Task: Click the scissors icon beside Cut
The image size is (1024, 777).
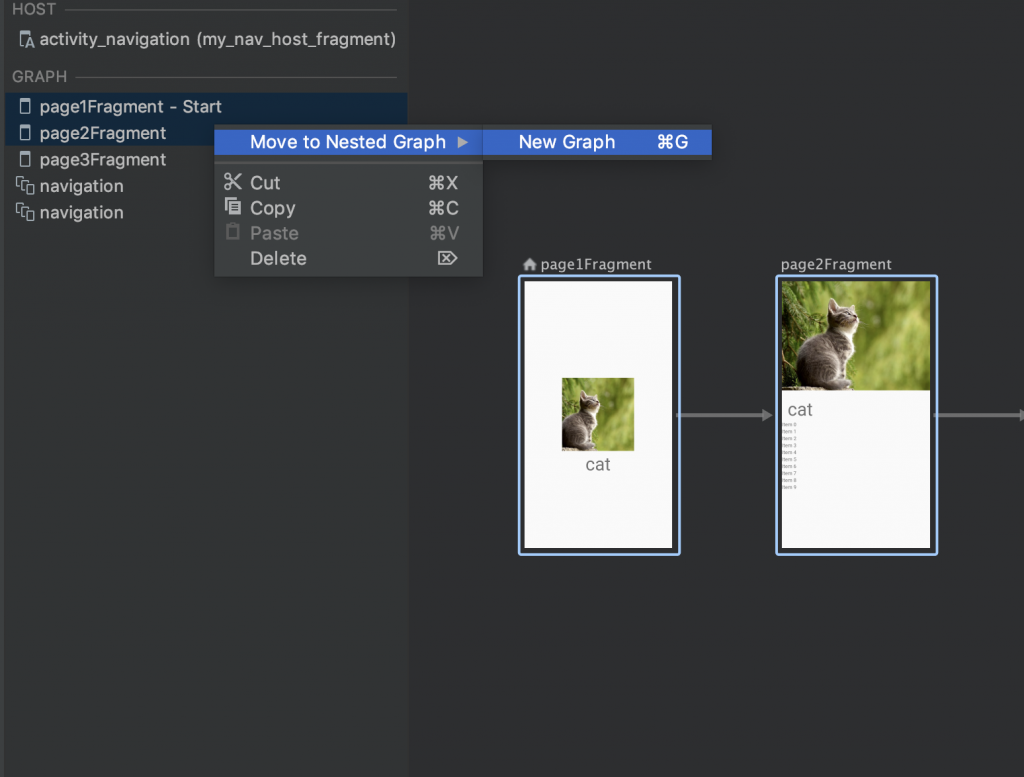Action: [x=233, y=182]
